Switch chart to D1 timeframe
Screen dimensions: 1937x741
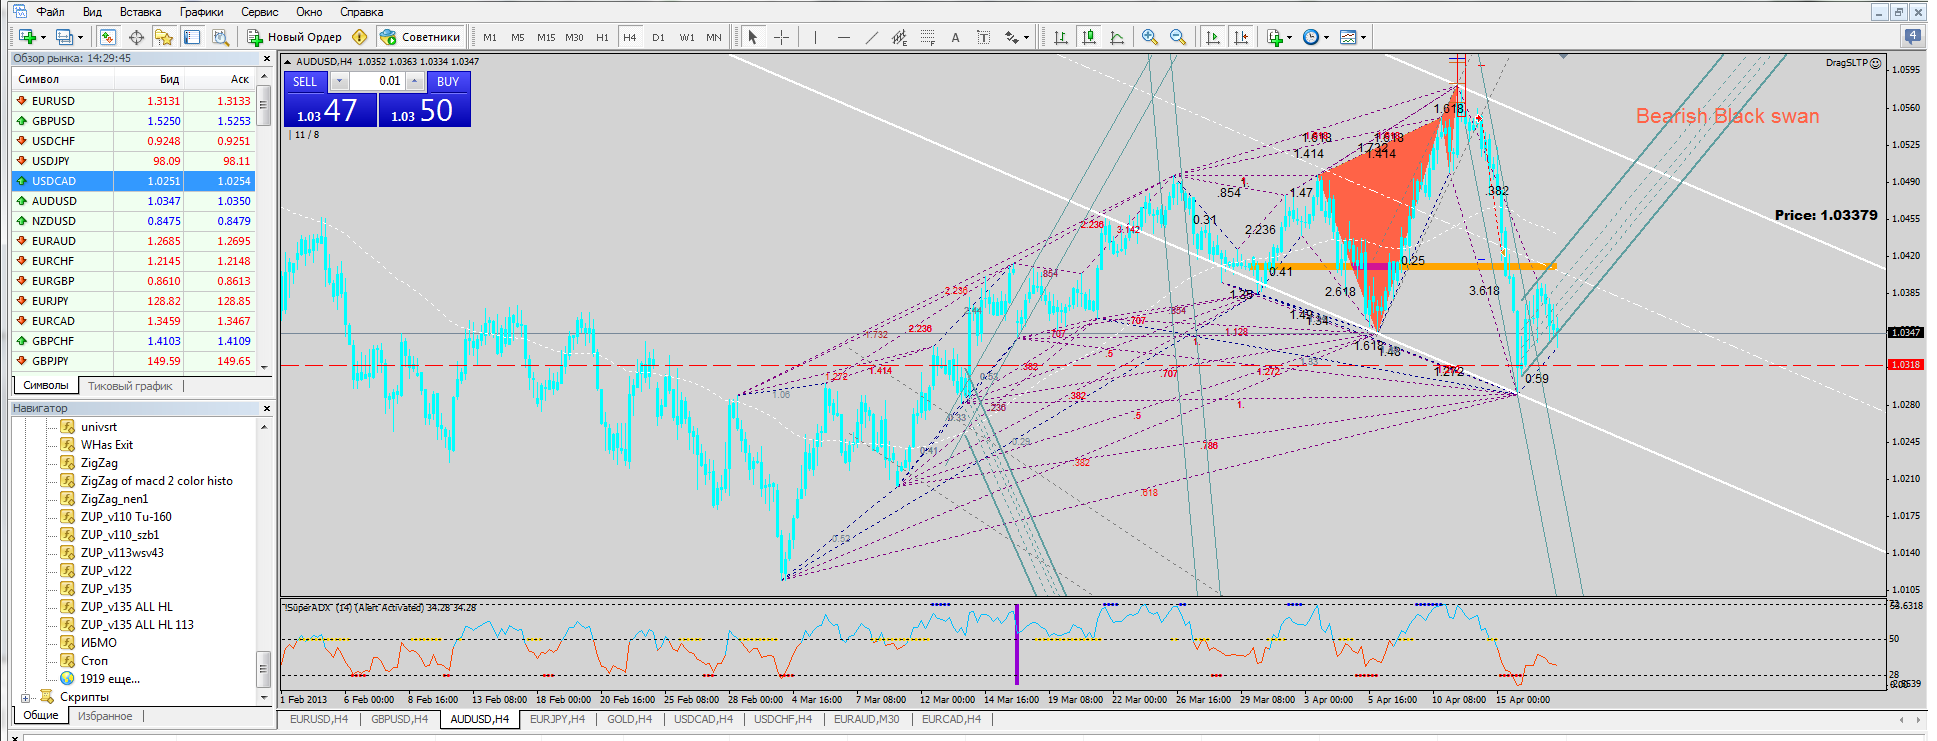click(658, 37)
